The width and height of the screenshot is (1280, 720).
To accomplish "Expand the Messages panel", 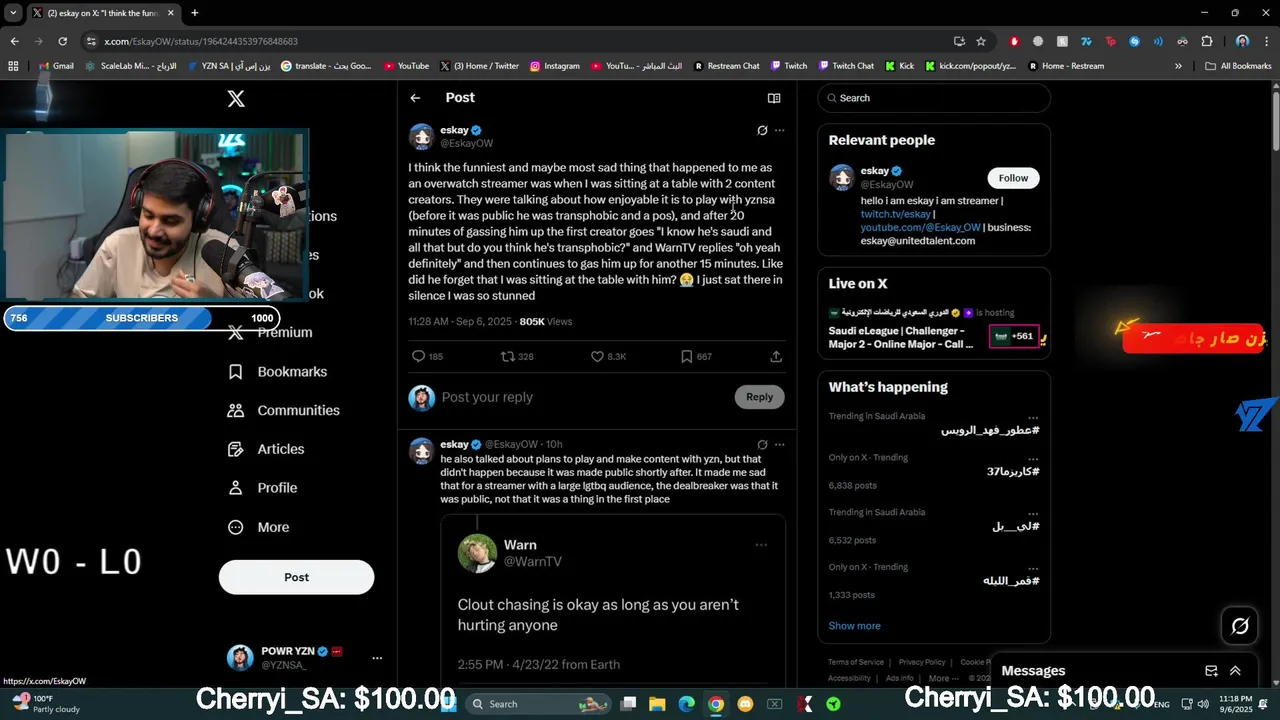I will pyautogui.click(x=1235, y=671).
